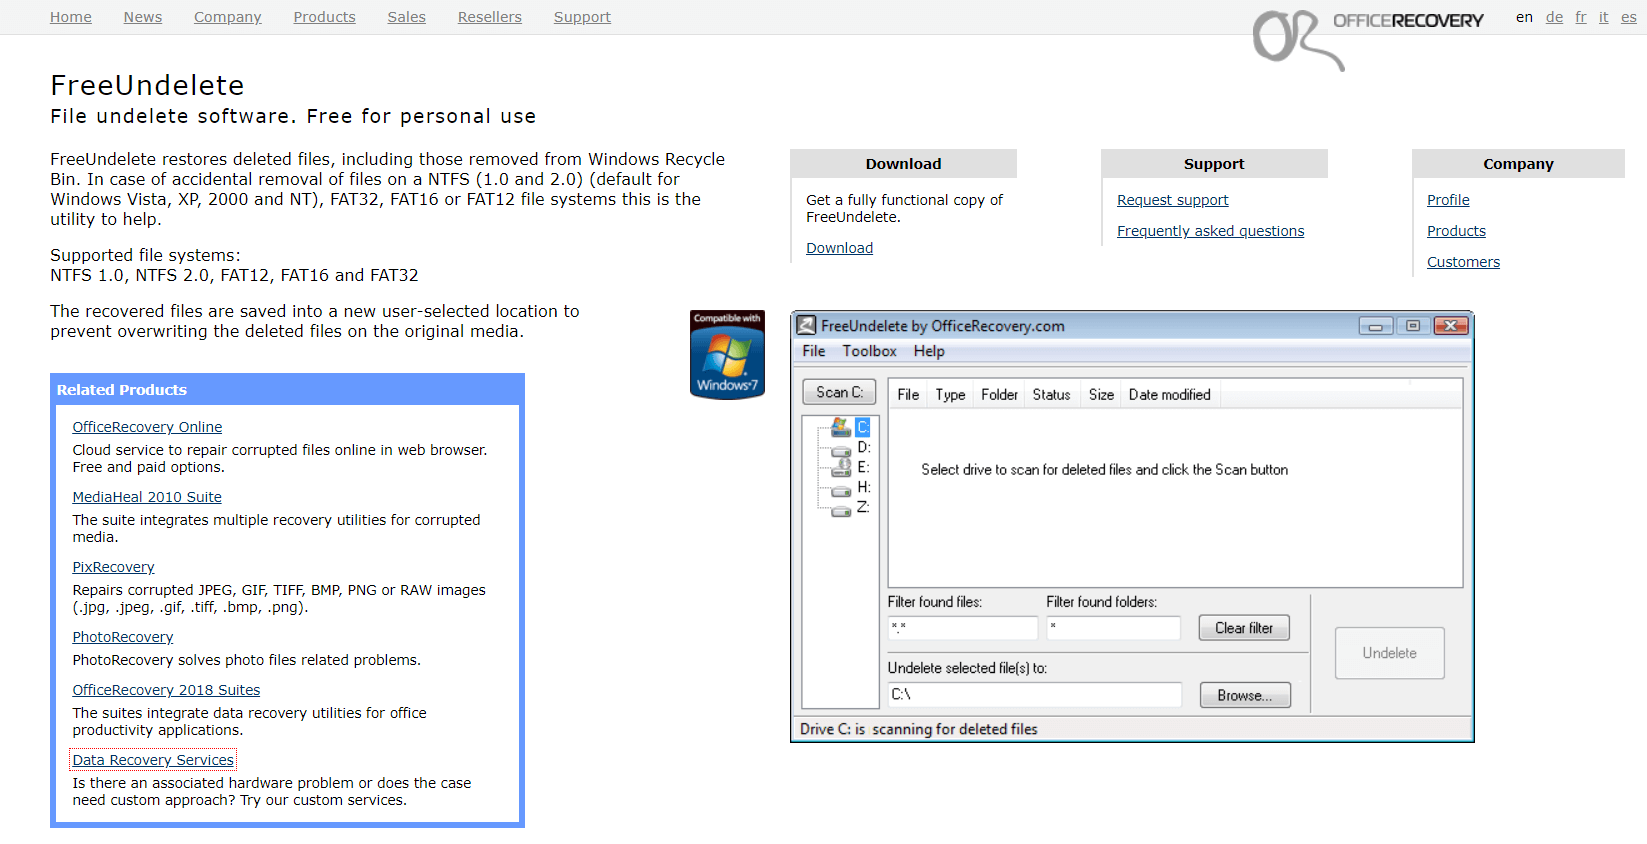This screenshot has width=1647, height=844.
Task: Select the Z: drive icon
Action: [841, 509]
